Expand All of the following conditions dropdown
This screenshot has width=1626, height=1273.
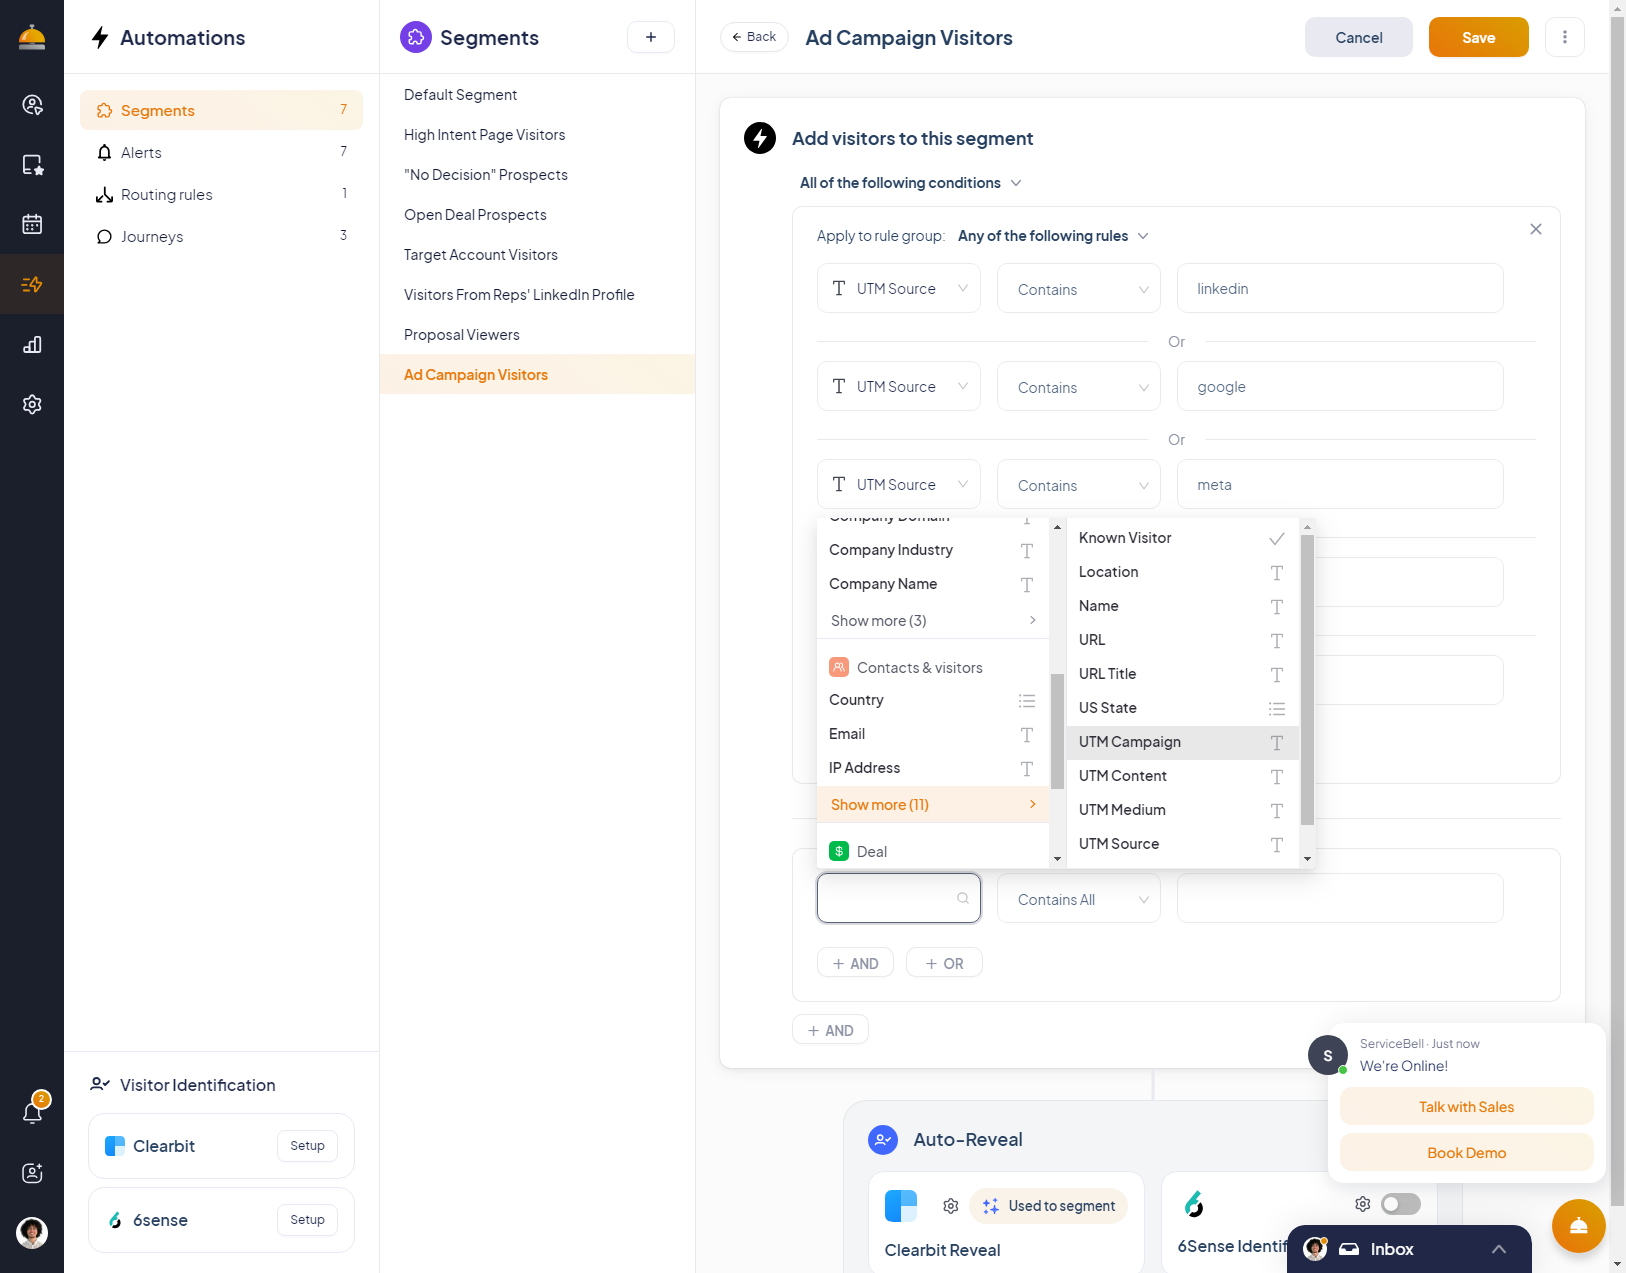pyautogui.click(x=911, y=183)
